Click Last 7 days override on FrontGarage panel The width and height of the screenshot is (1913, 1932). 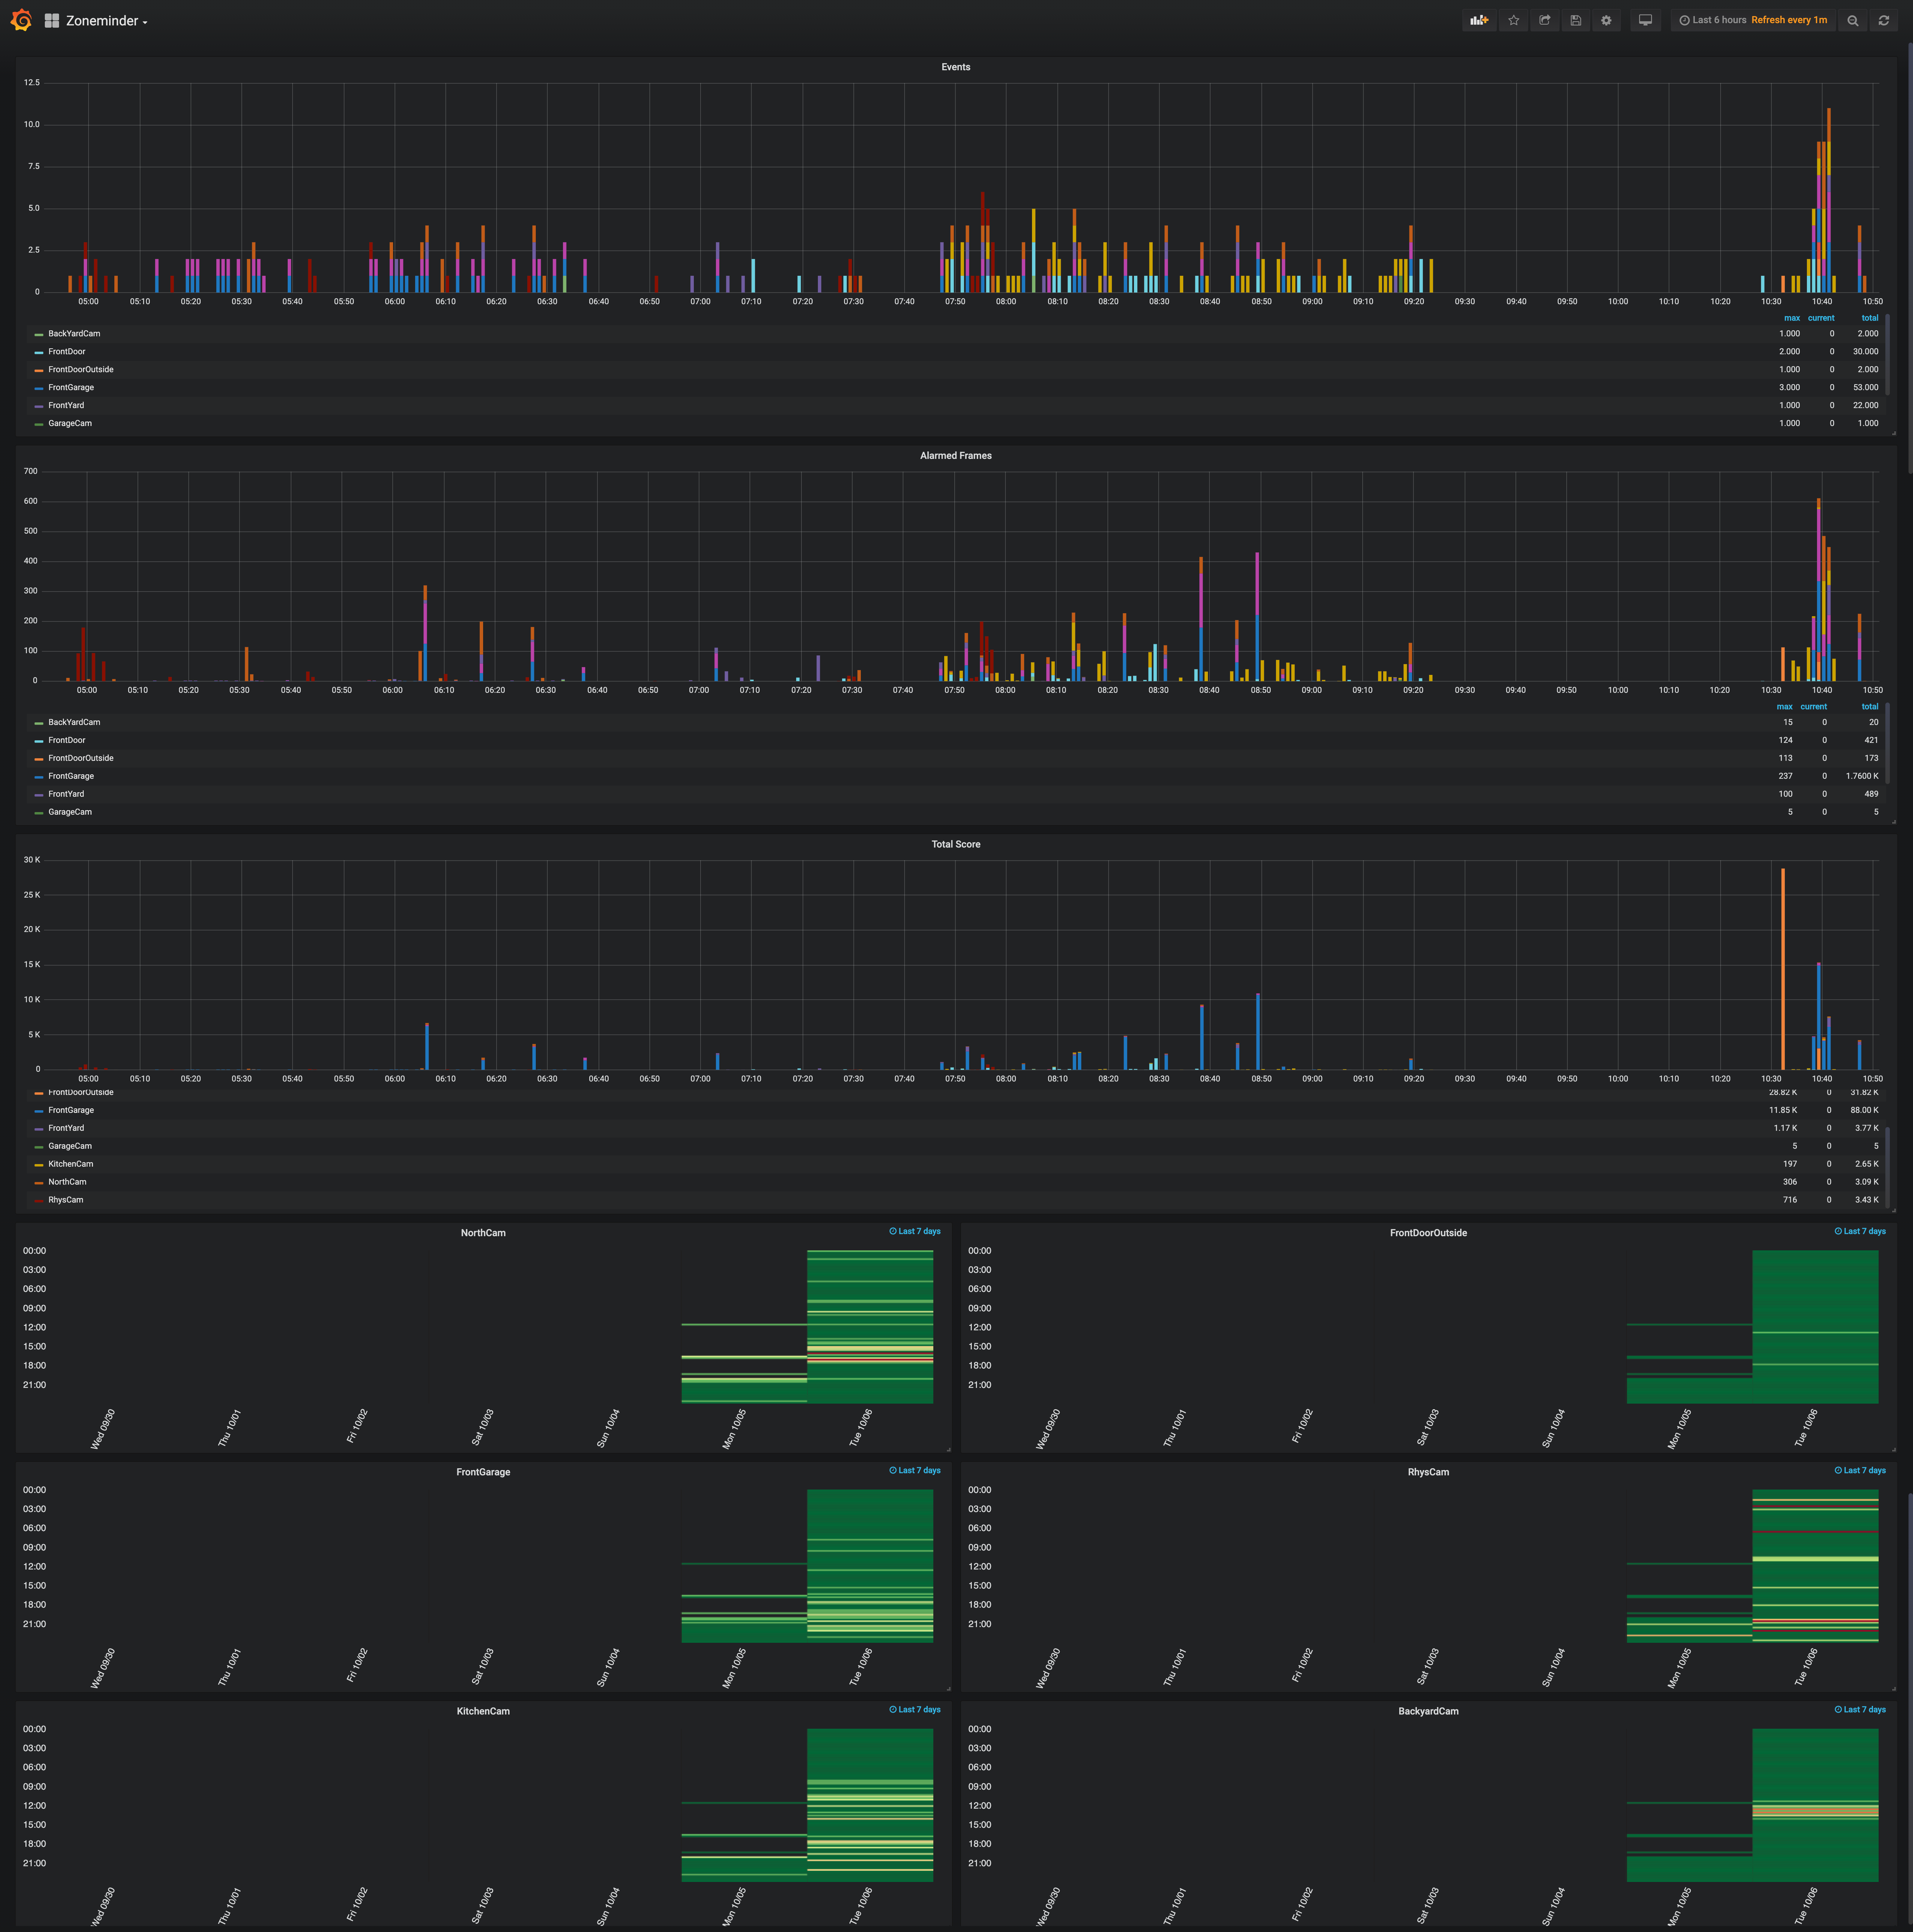(915, 1471)
